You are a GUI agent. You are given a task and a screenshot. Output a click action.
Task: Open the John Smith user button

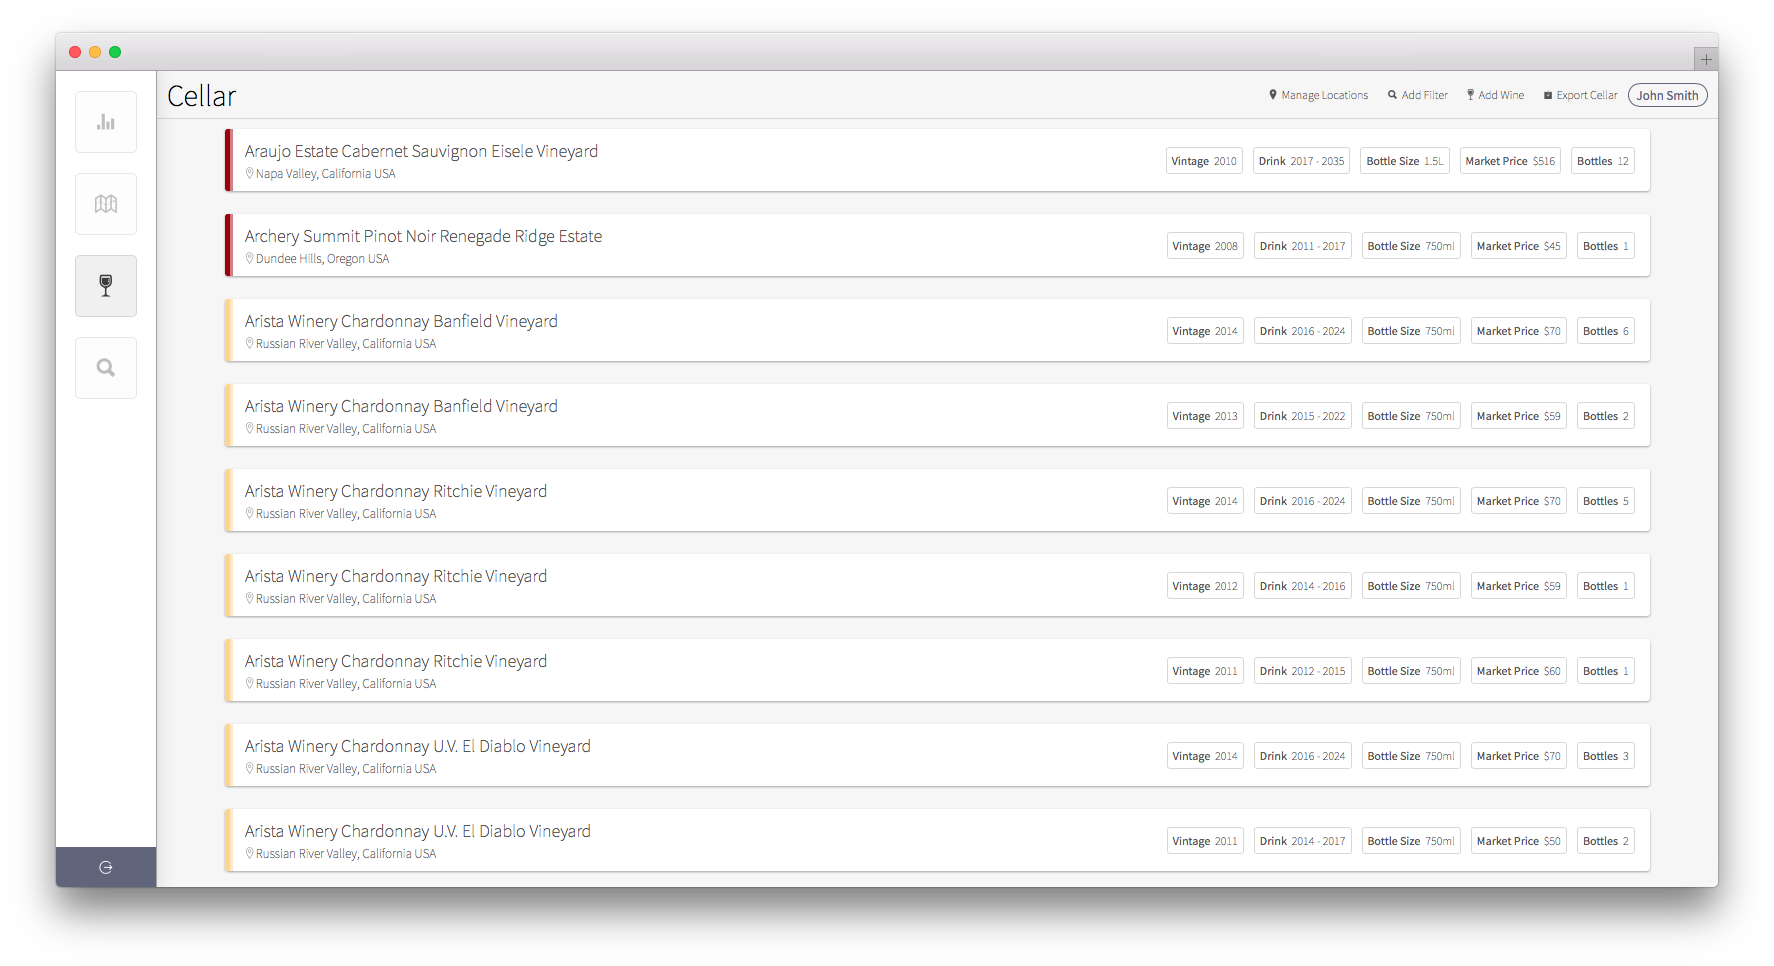pos(1668,95)
